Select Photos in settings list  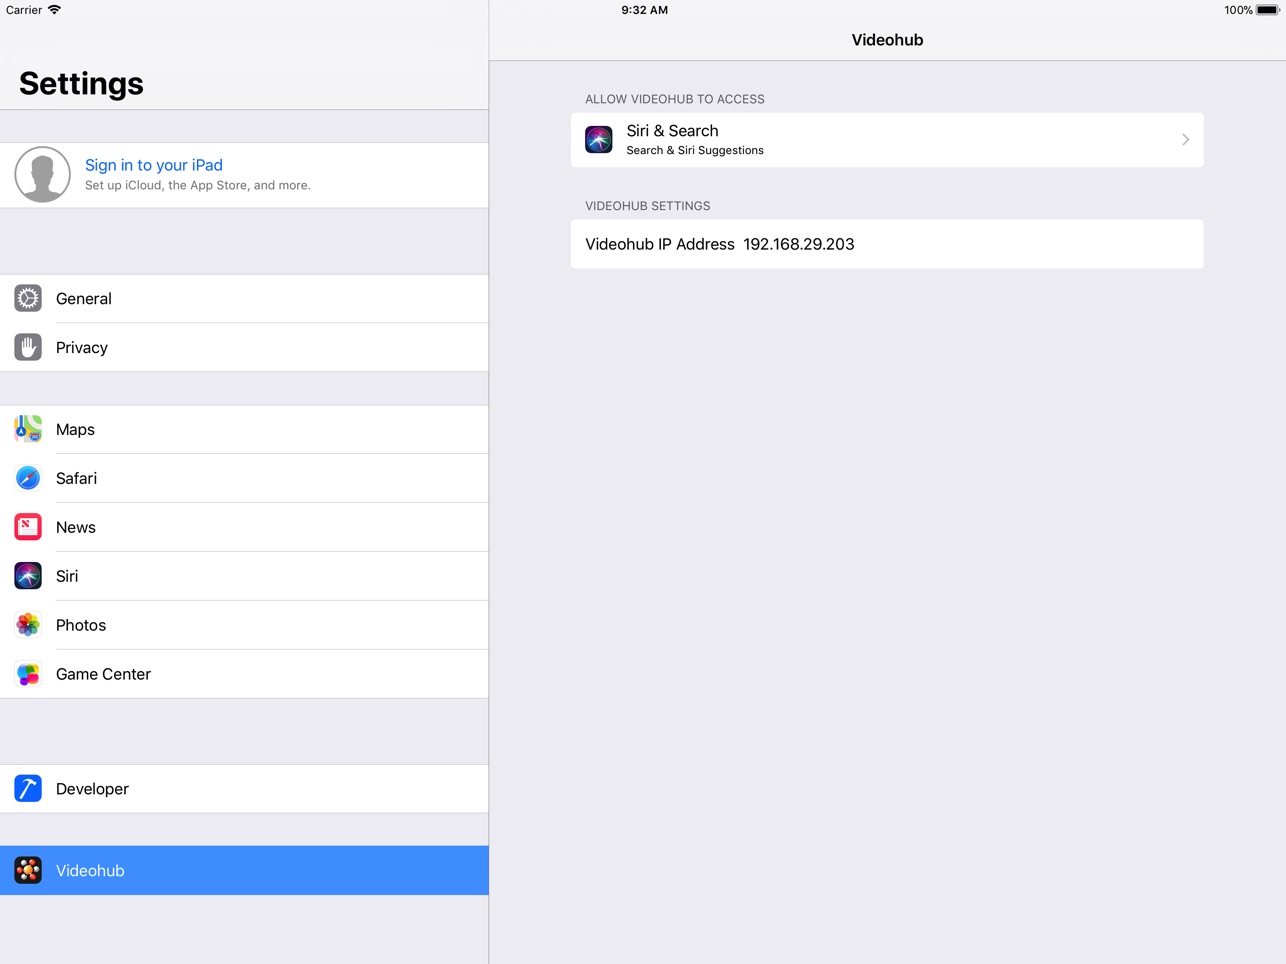[244, 625]
